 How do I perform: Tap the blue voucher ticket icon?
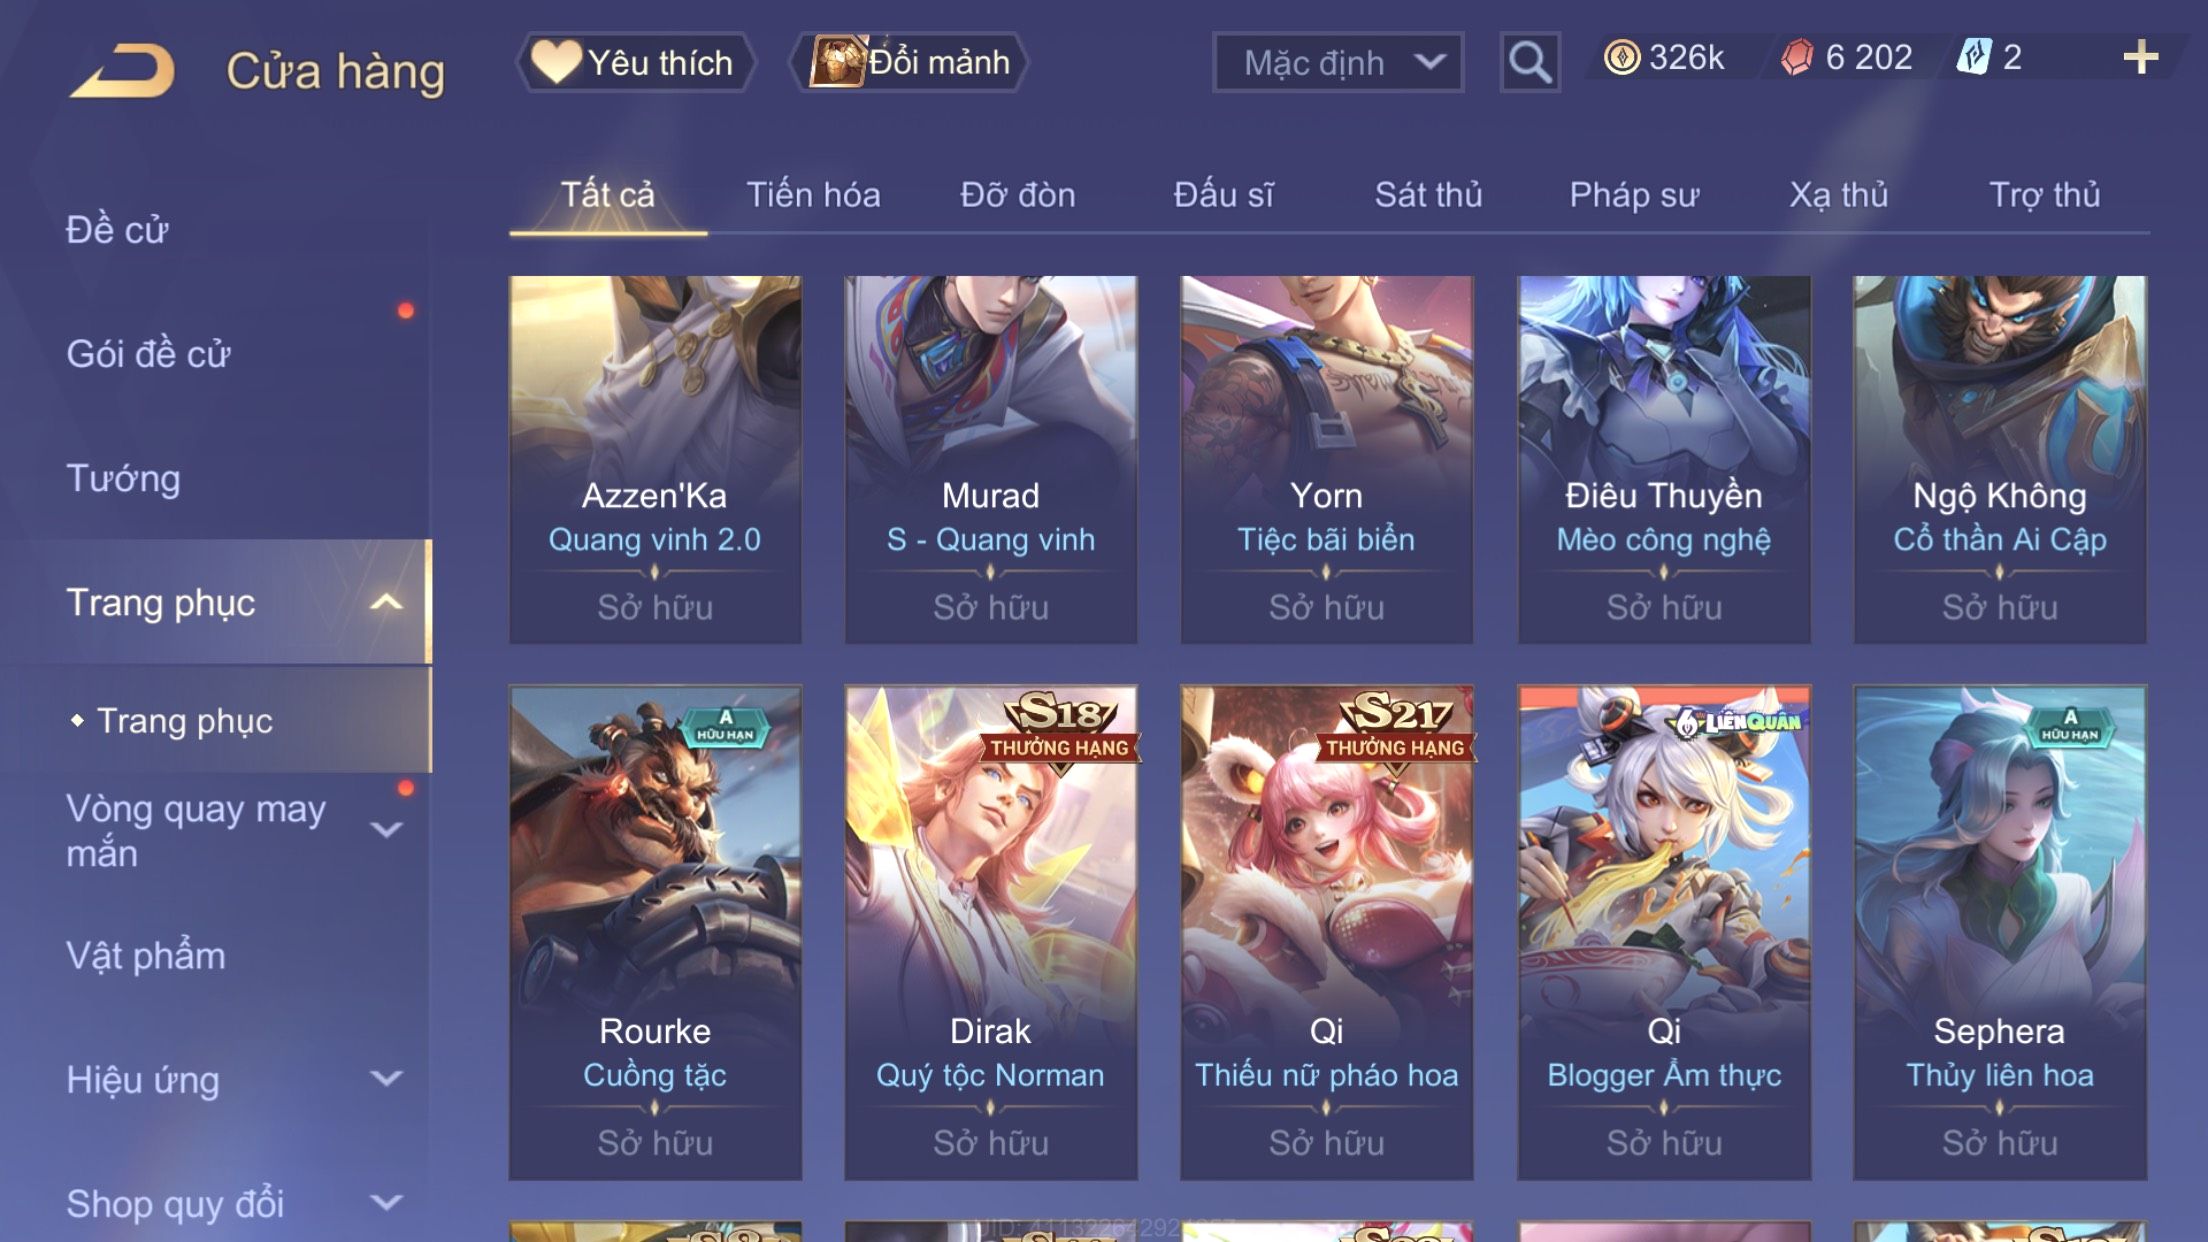[1974, 57]
